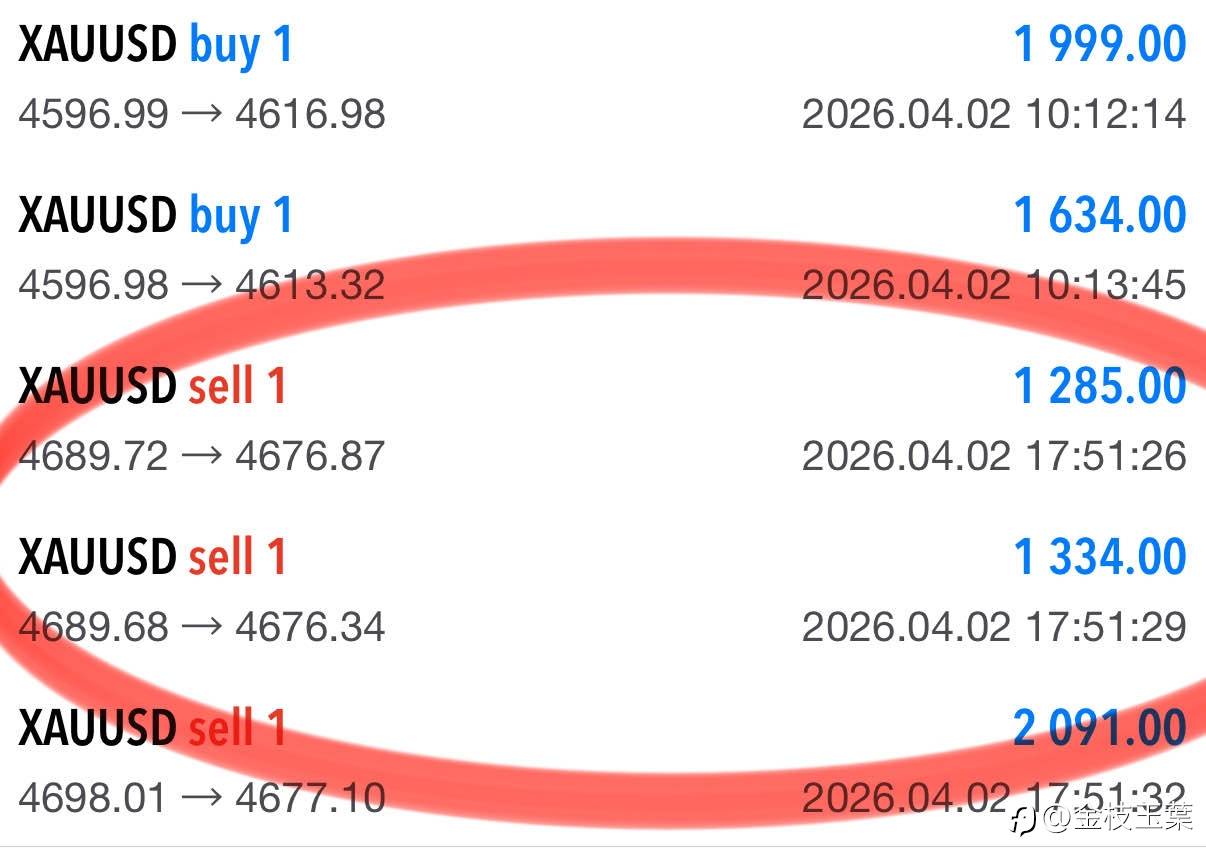
Task: Open the XAUUSD buy trade at 4596.98
Action: (x=155, y=216)
